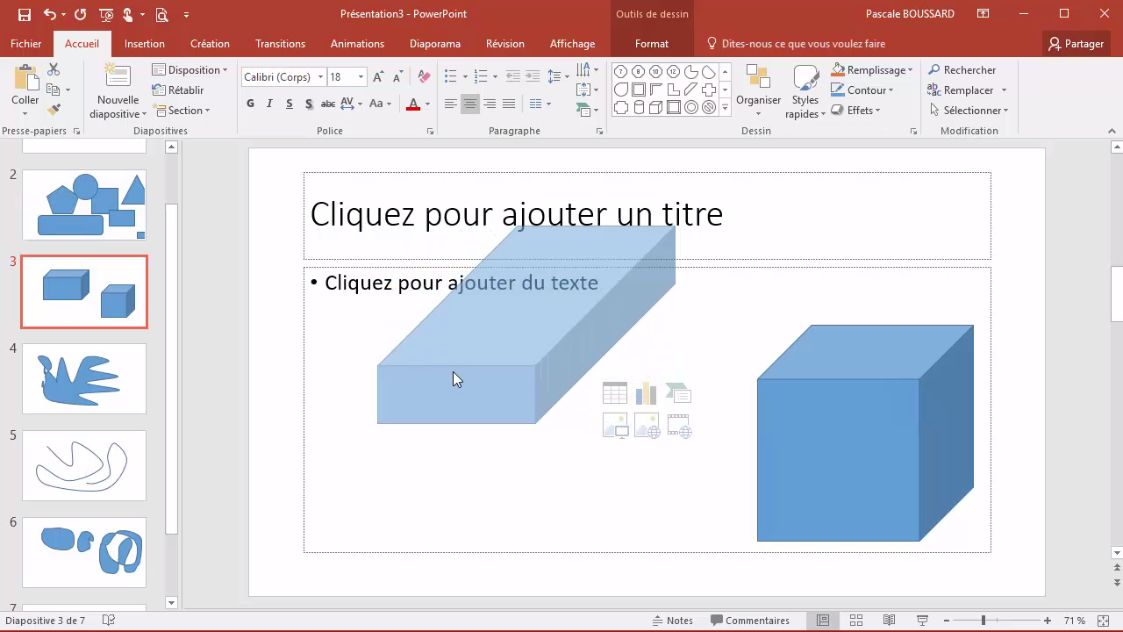This screenshot has width=1123, height=632.
Task: Open the Rechercher search tool
Action: coord(962,69)
